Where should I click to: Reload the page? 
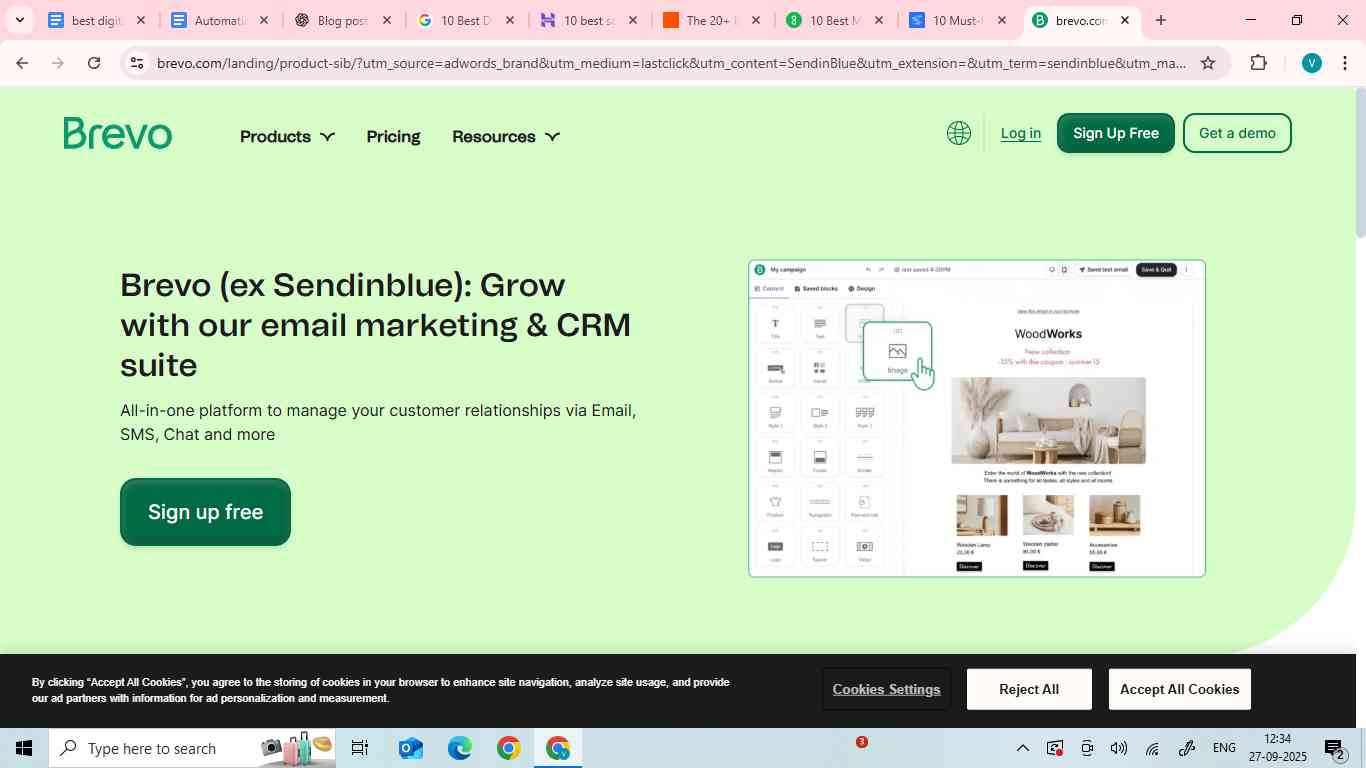94,63
